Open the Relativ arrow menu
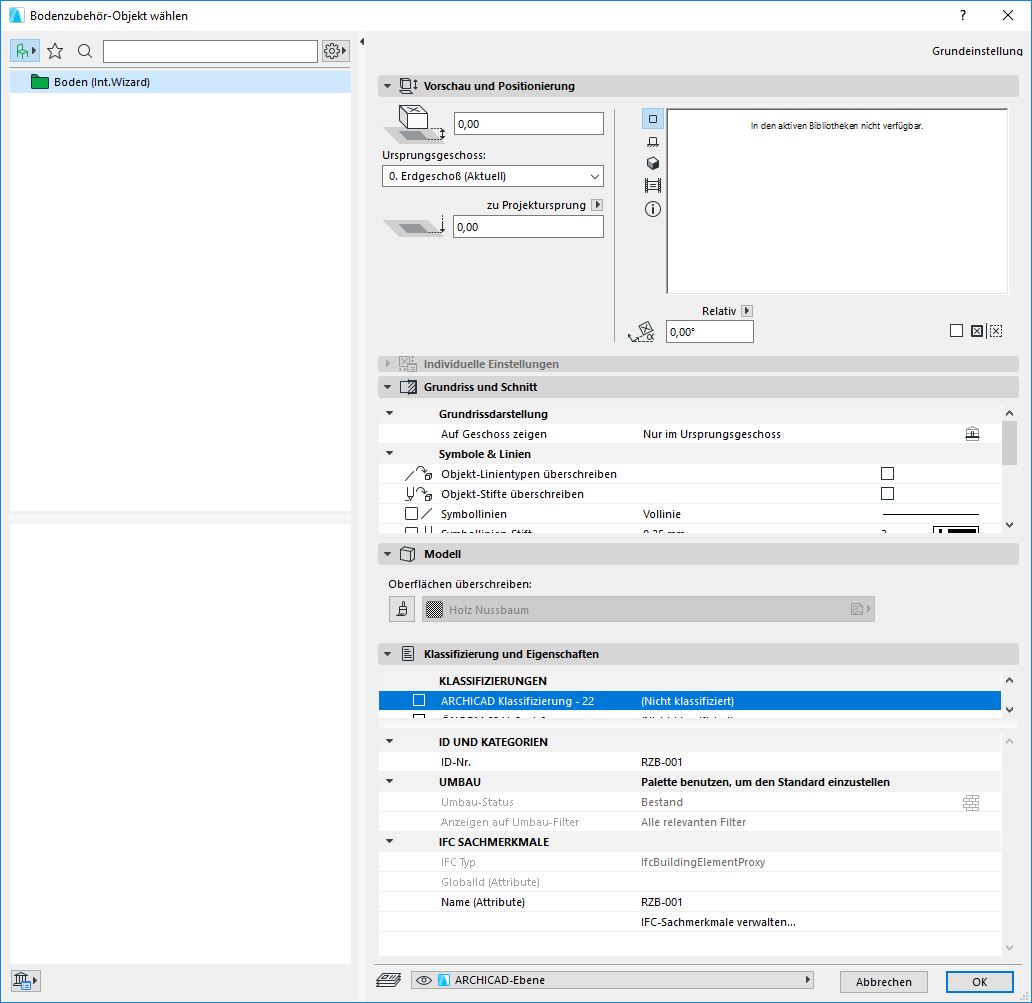The image size is (1032, 1003). pyautogui.click(x=746, y=311)
